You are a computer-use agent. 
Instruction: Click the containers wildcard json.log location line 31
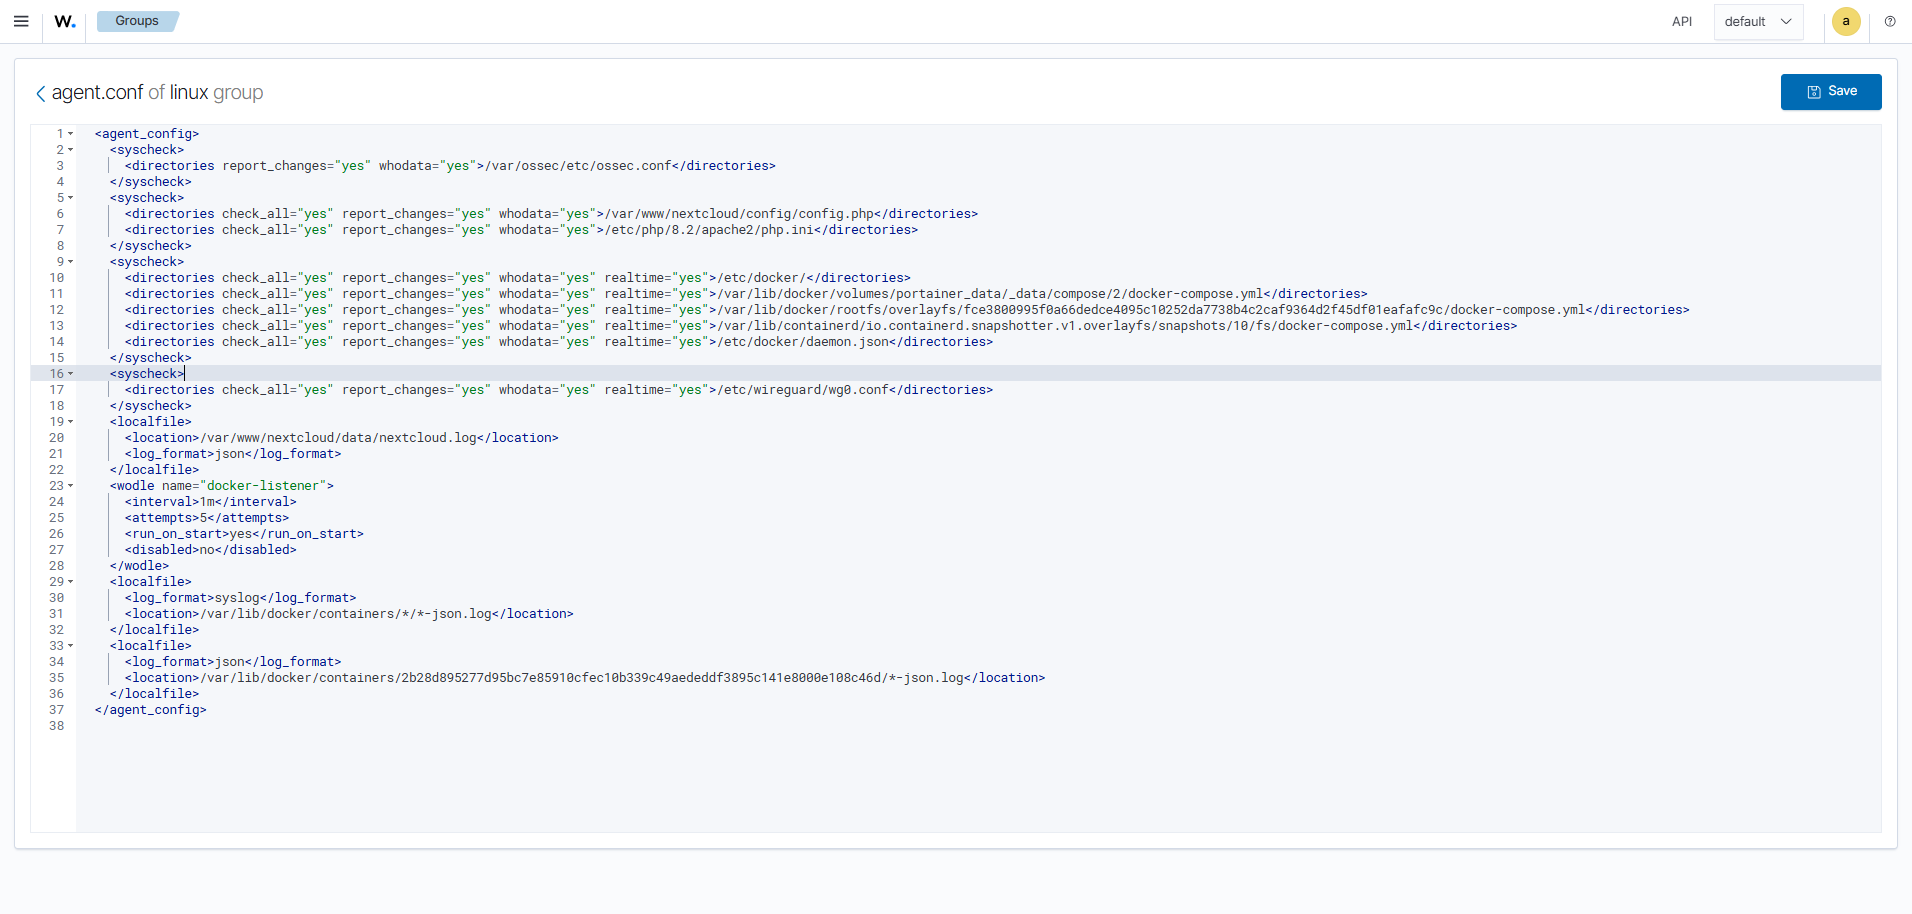click(x=346, y=614)
